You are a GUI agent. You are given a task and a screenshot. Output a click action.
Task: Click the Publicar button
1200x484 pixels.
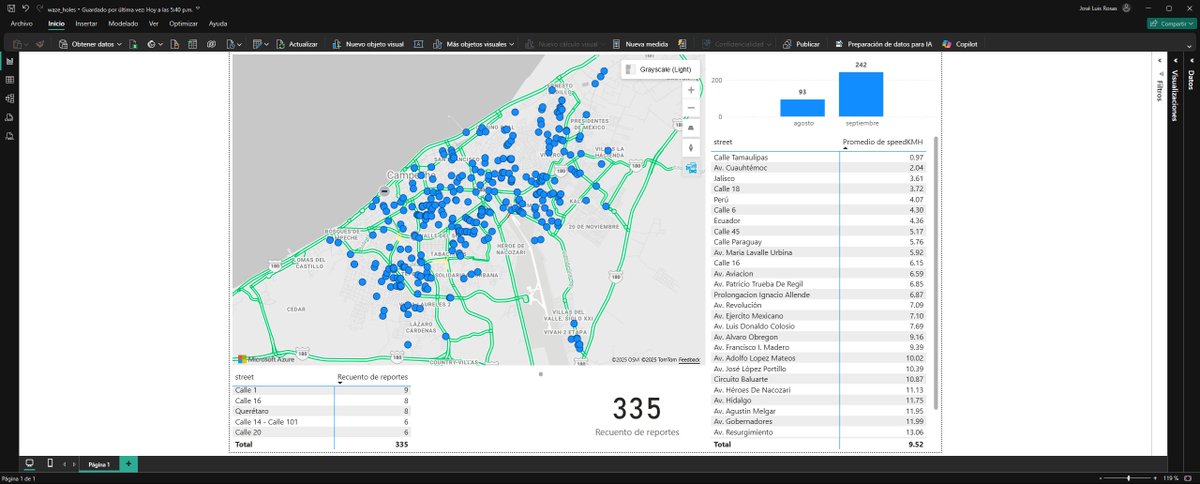click(801, 44)
